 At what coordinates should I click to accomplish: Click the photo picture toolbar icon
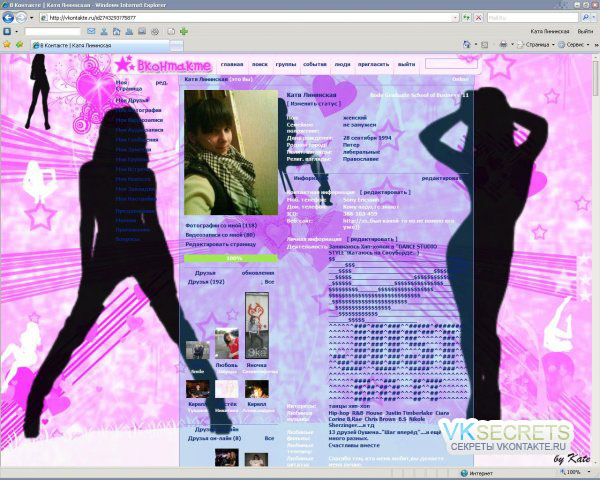coord(142,31)
